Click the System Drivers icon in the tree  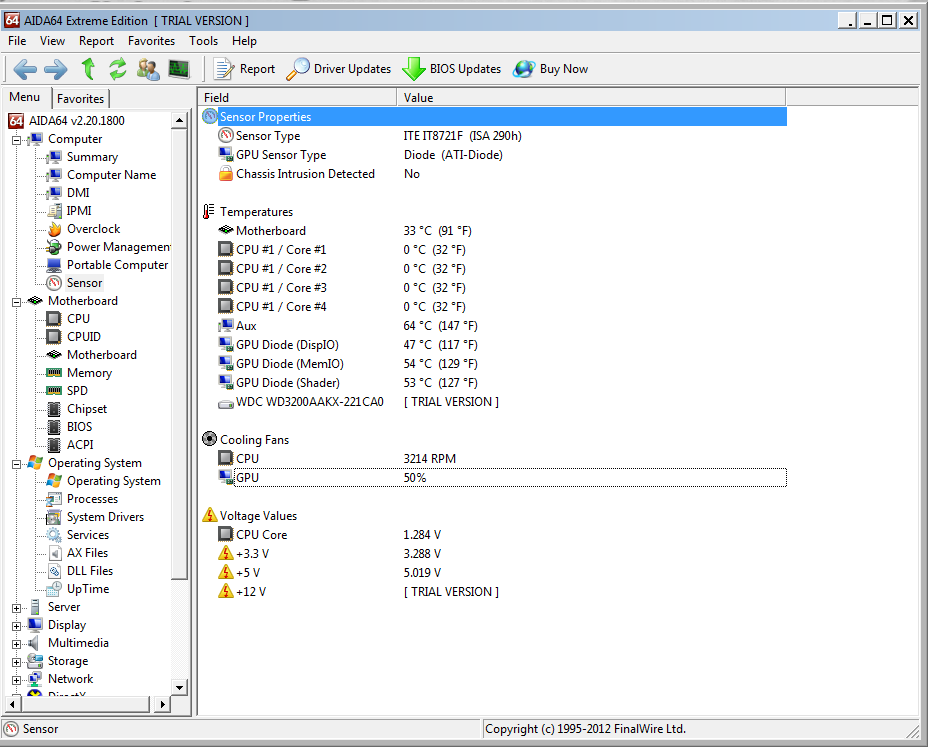tap(54, 517)
